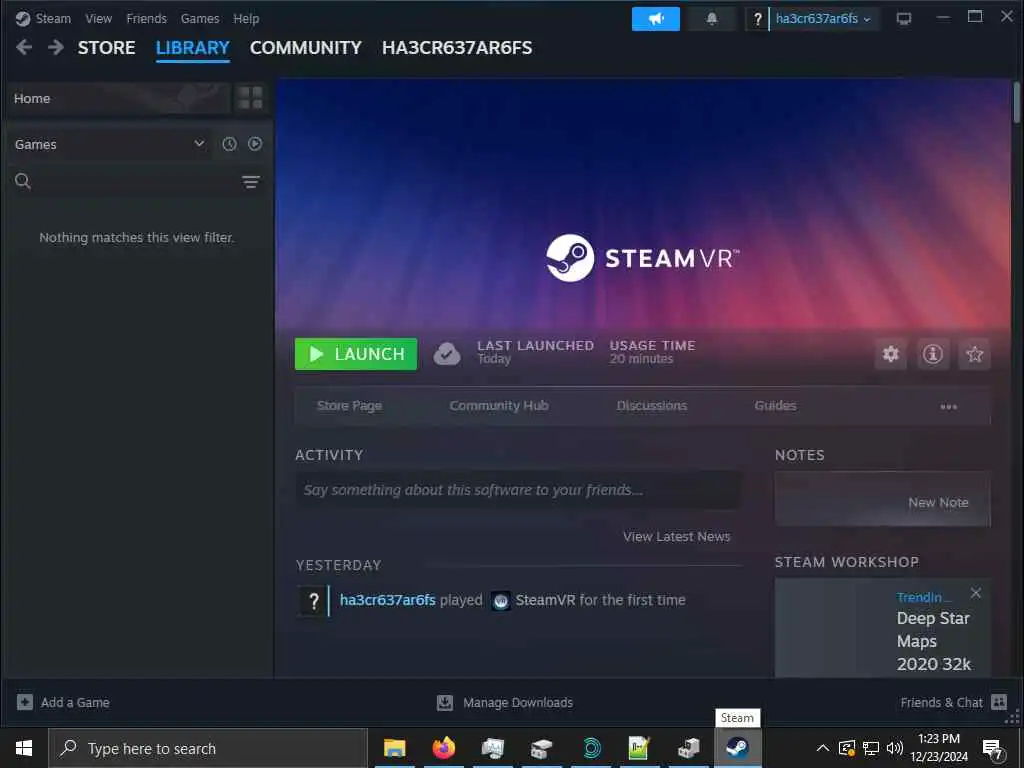Show hidden system tray icons

point(823,748)
